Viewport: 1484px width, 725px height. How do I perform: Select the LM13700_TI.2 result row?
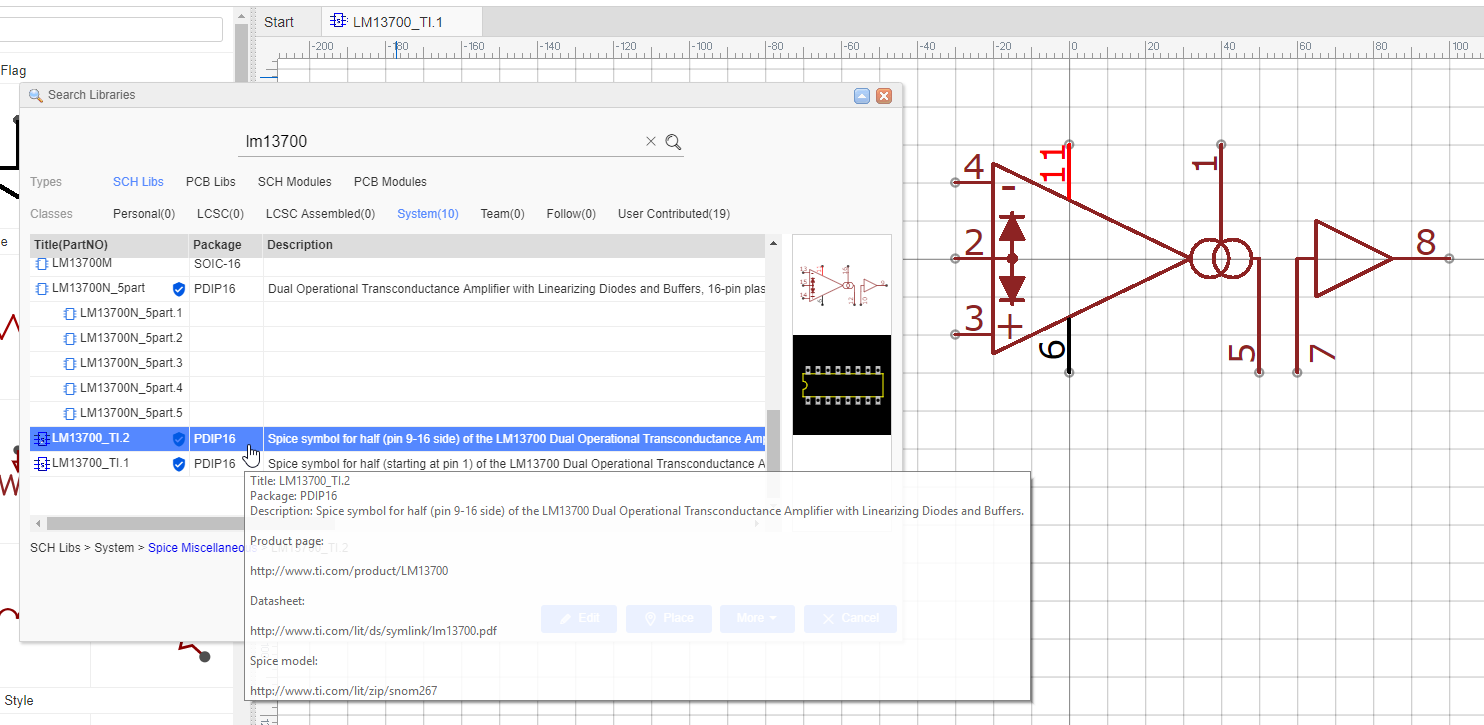pyautogui.click(x=398, y=439)
